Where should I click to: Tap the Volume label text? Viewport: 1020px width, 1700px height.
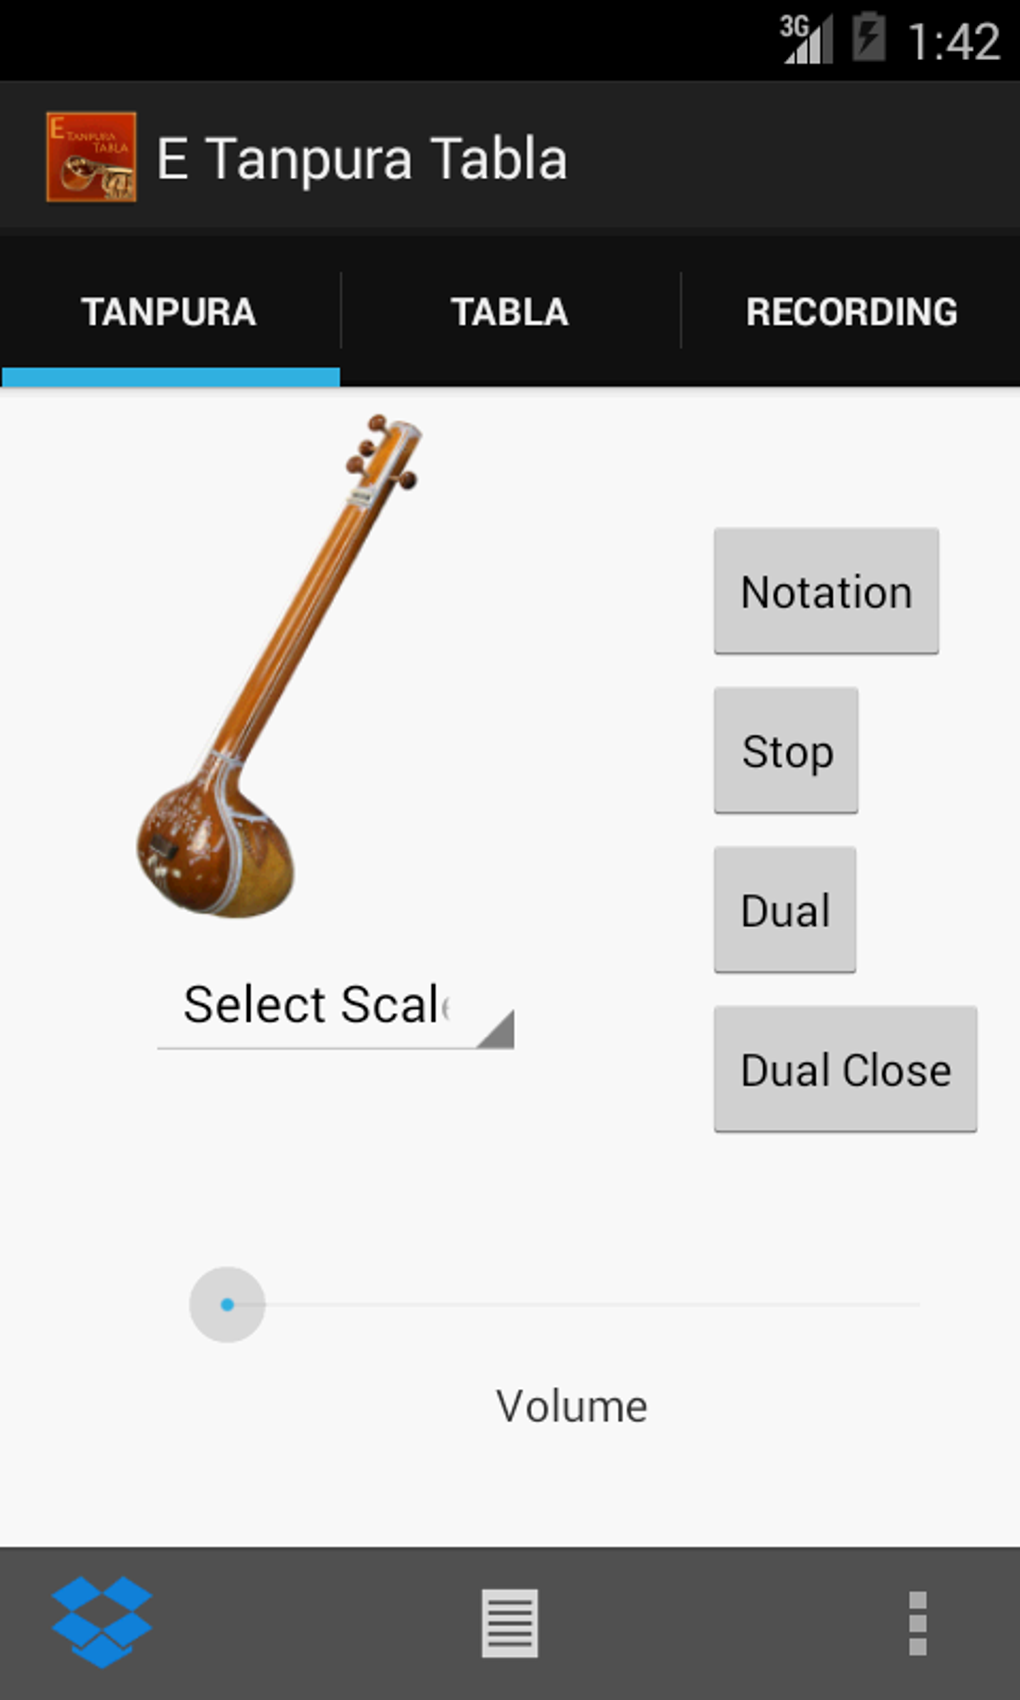pyautogui.click(x=572, y=1406)
